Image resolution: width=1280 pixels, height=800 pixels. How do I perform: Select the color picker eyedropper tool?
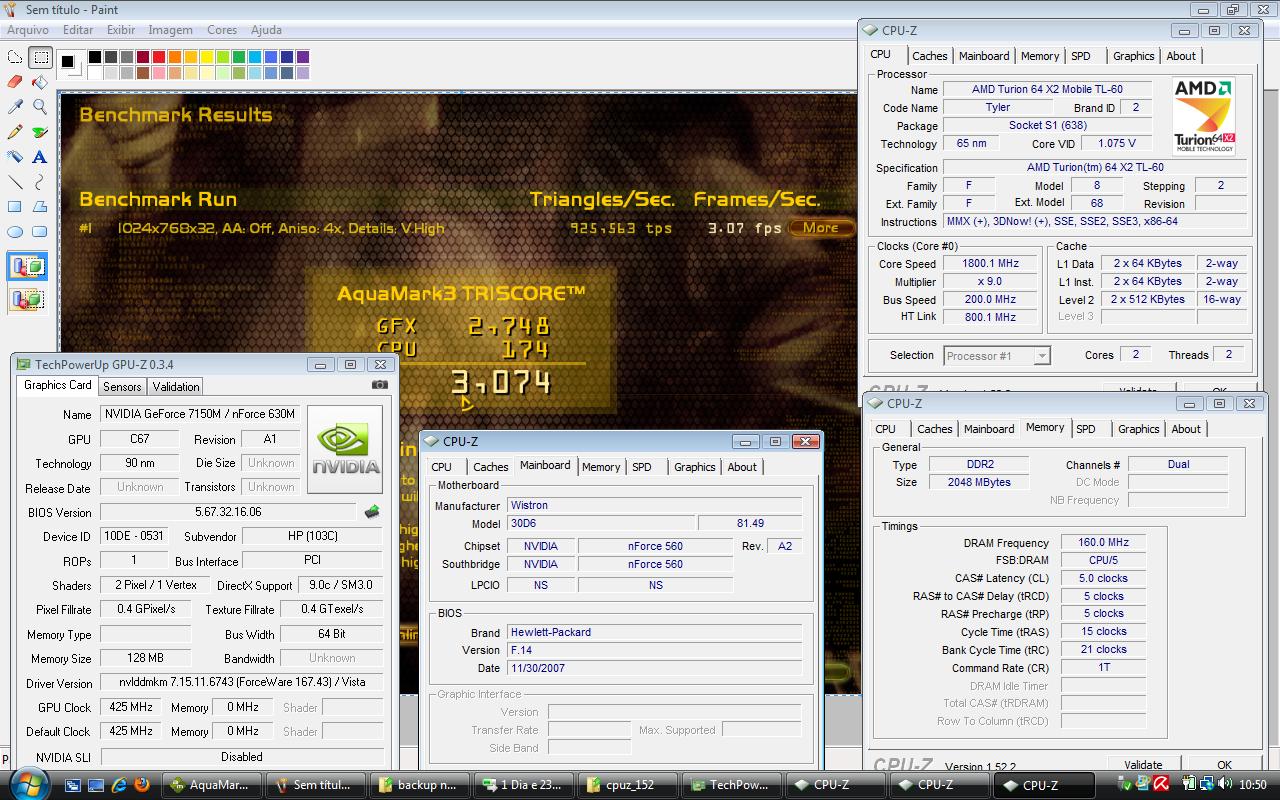(15, 106)
